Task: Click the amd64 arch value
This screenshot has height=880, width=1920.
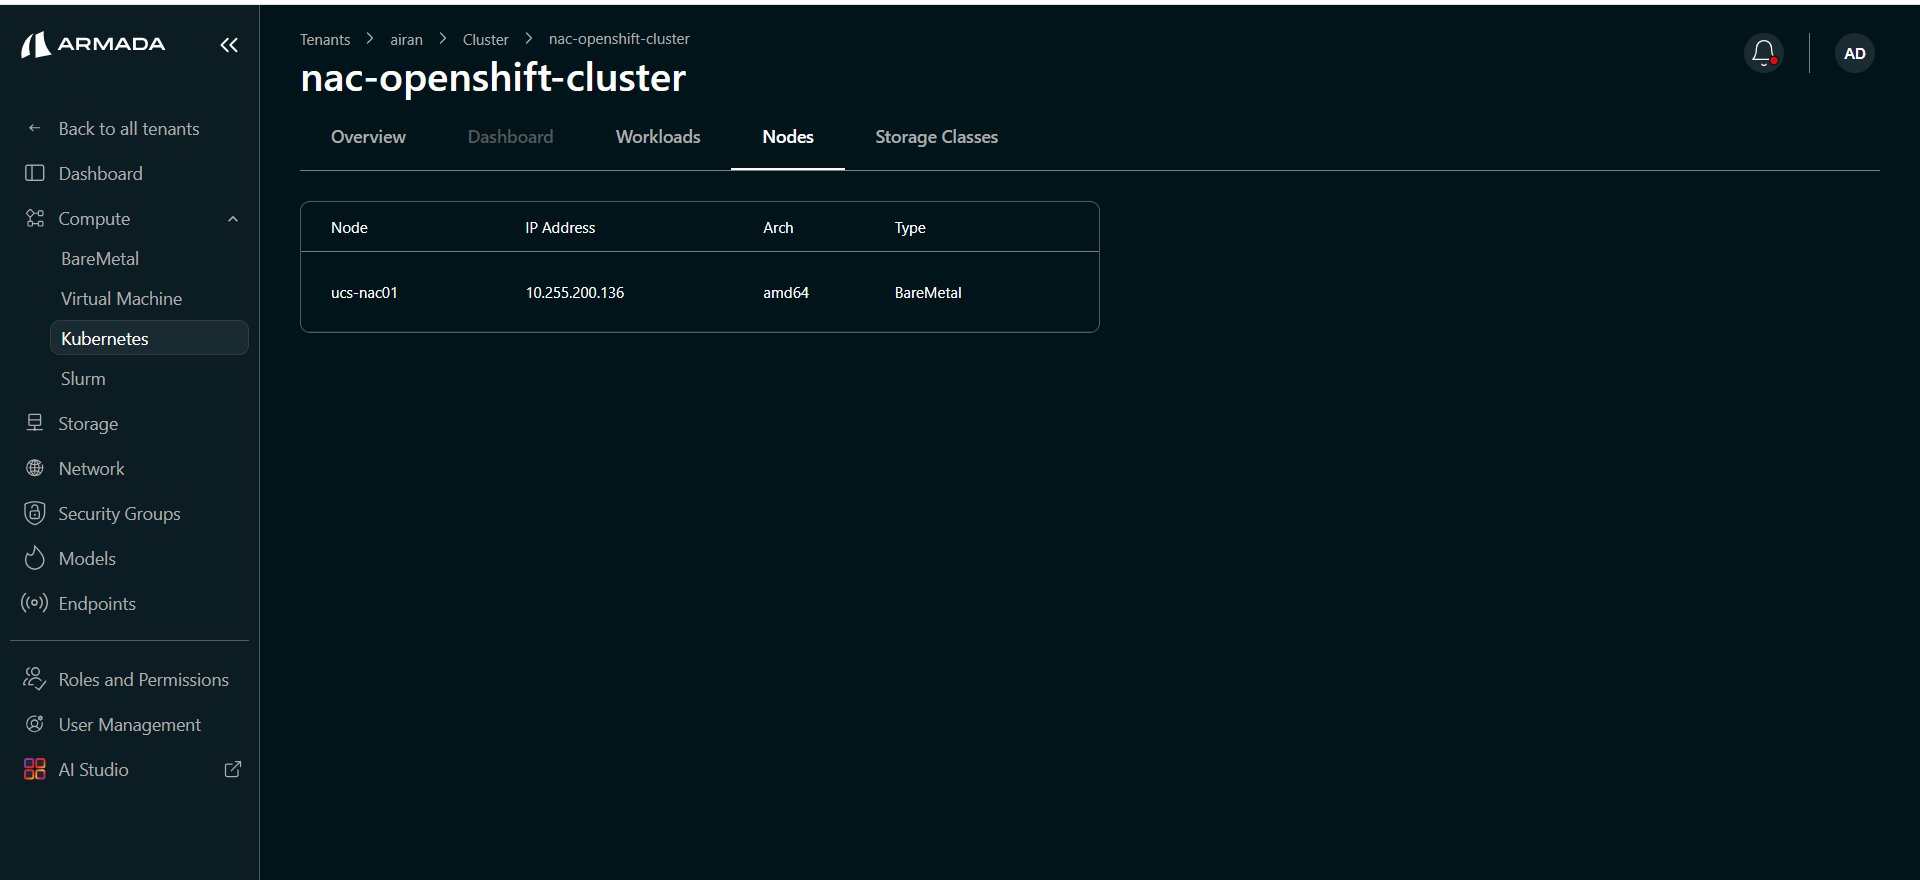Action: [x=786, y=293]
